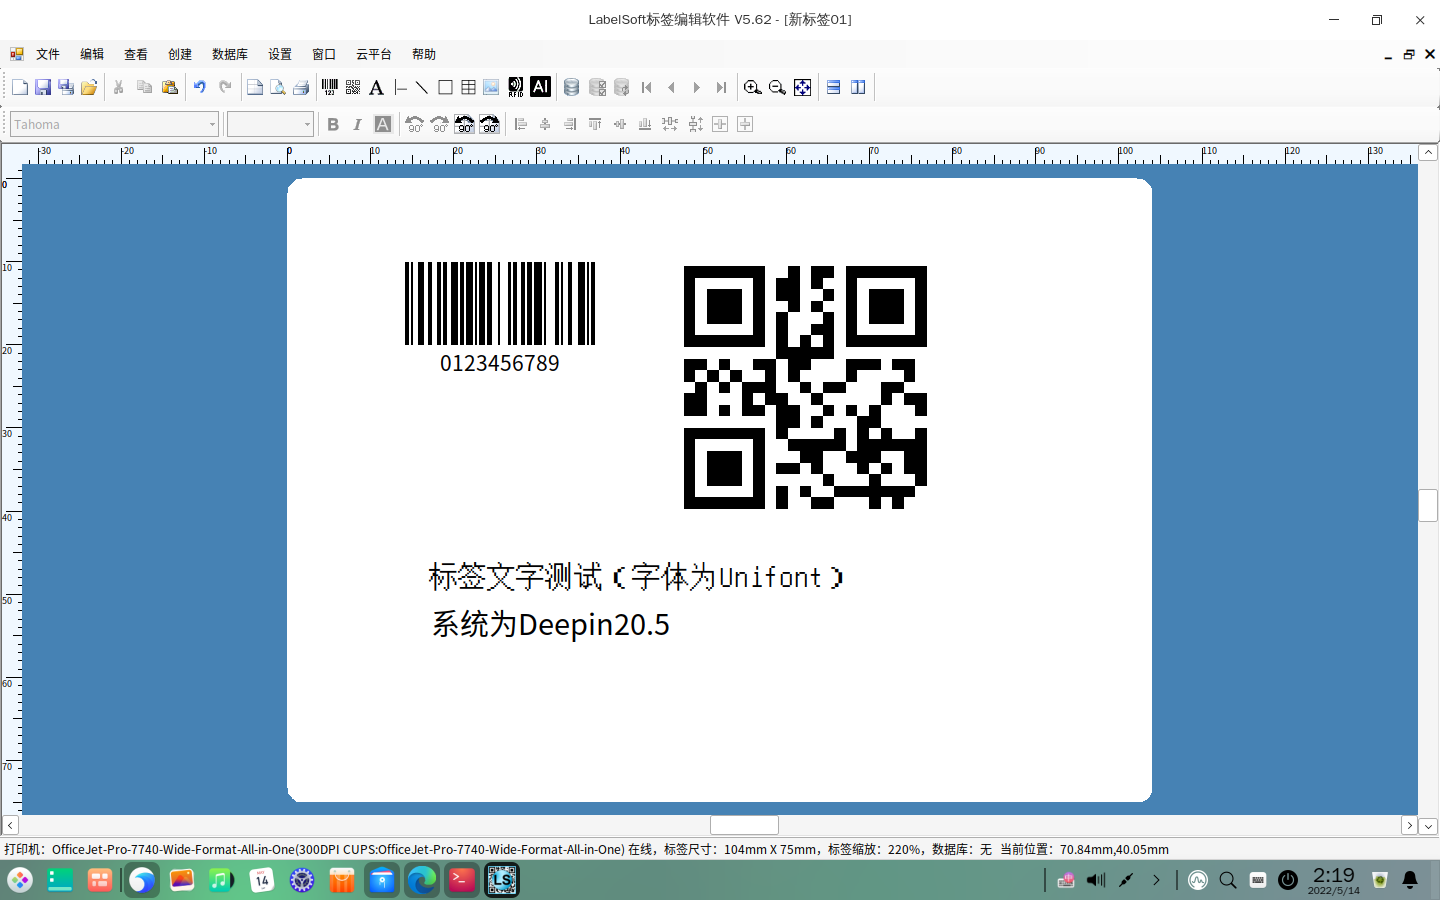Viewport: 1440px width, 900px height.
Task: Open the RFID tool
Action: (x=515, y=87)
